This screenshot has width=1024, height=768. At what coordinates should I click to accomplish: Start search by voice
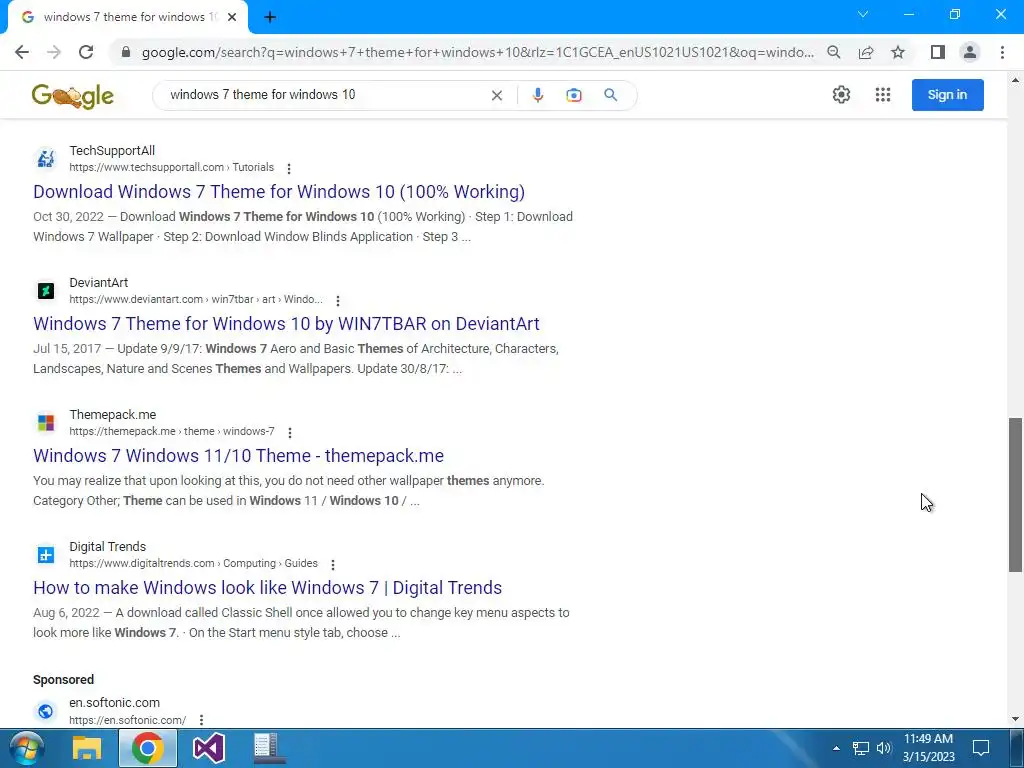(x=537, y=95)
